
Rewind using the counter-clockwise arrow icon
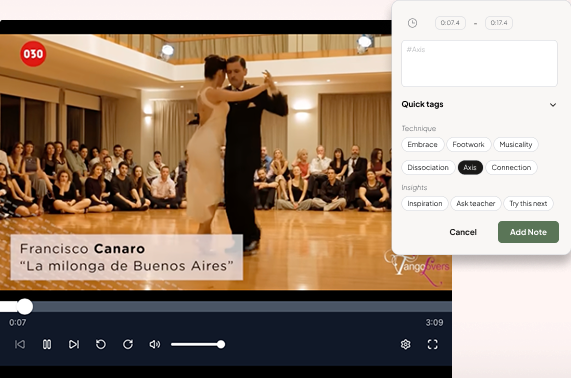[101, 344]
